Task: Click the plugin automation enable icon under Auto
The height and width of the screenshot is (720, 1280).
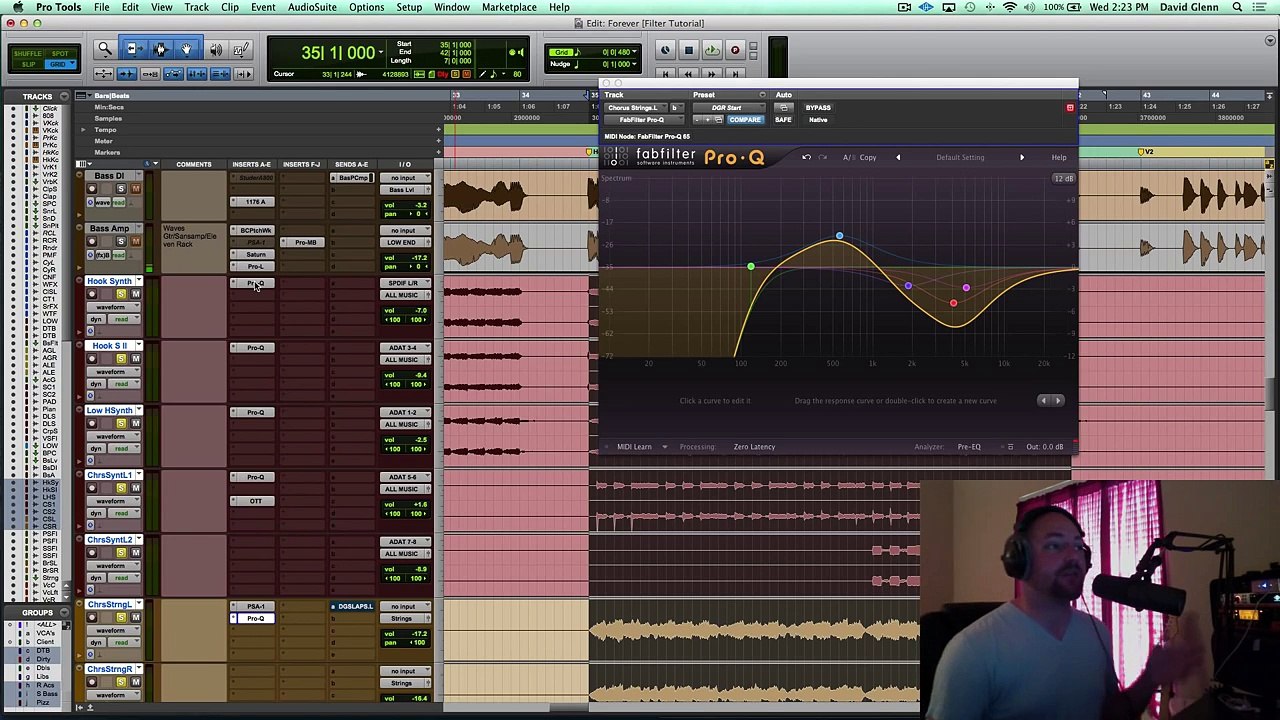Action: [x=783, y=107]
